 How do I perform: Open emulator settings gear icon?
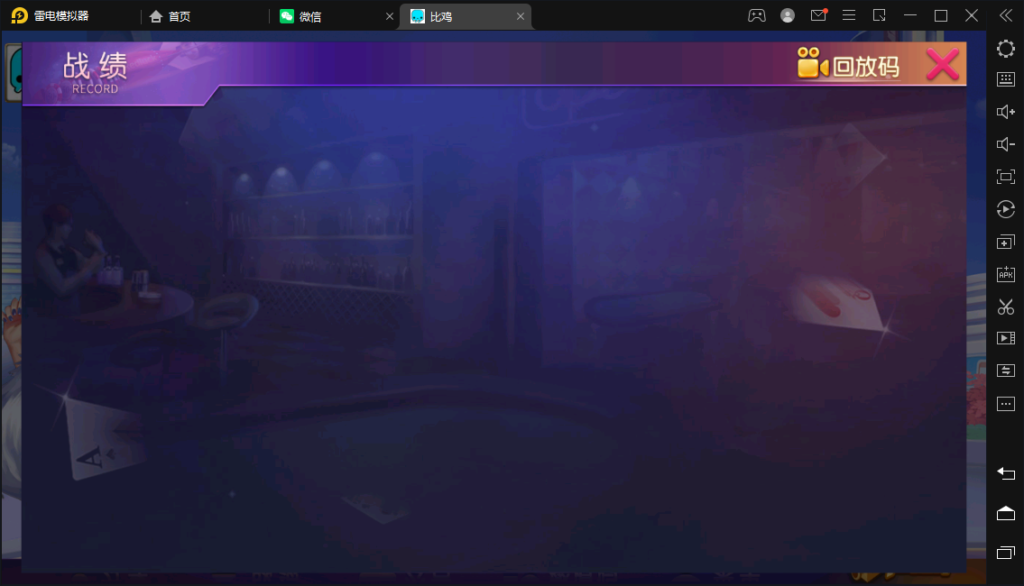[x=1006, y=48]
